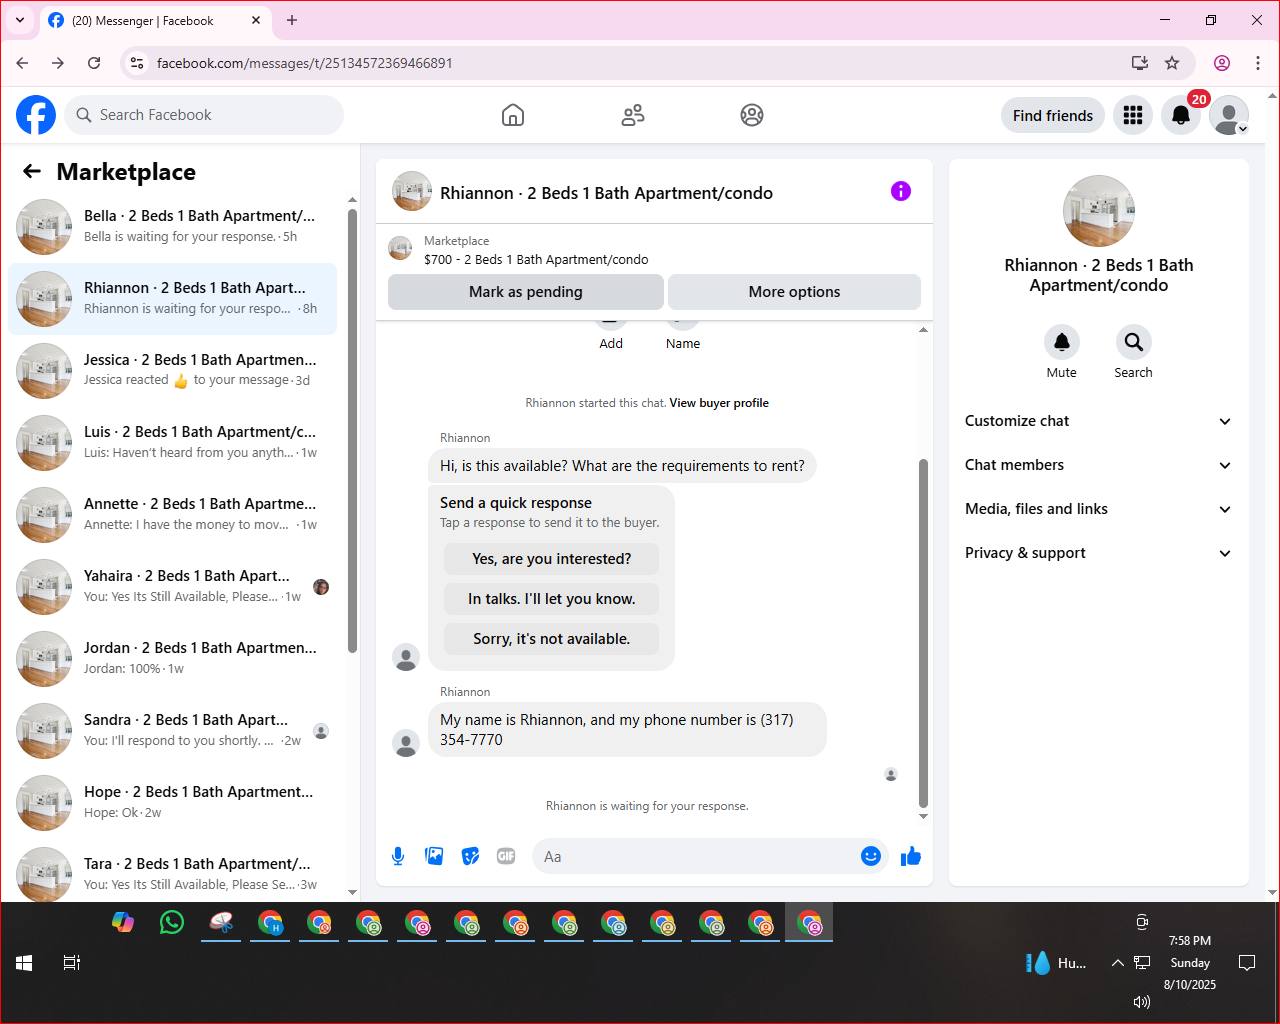Open a new browser tab
The width and height of the screenshot is (1280, 1024).
point(292,20)
